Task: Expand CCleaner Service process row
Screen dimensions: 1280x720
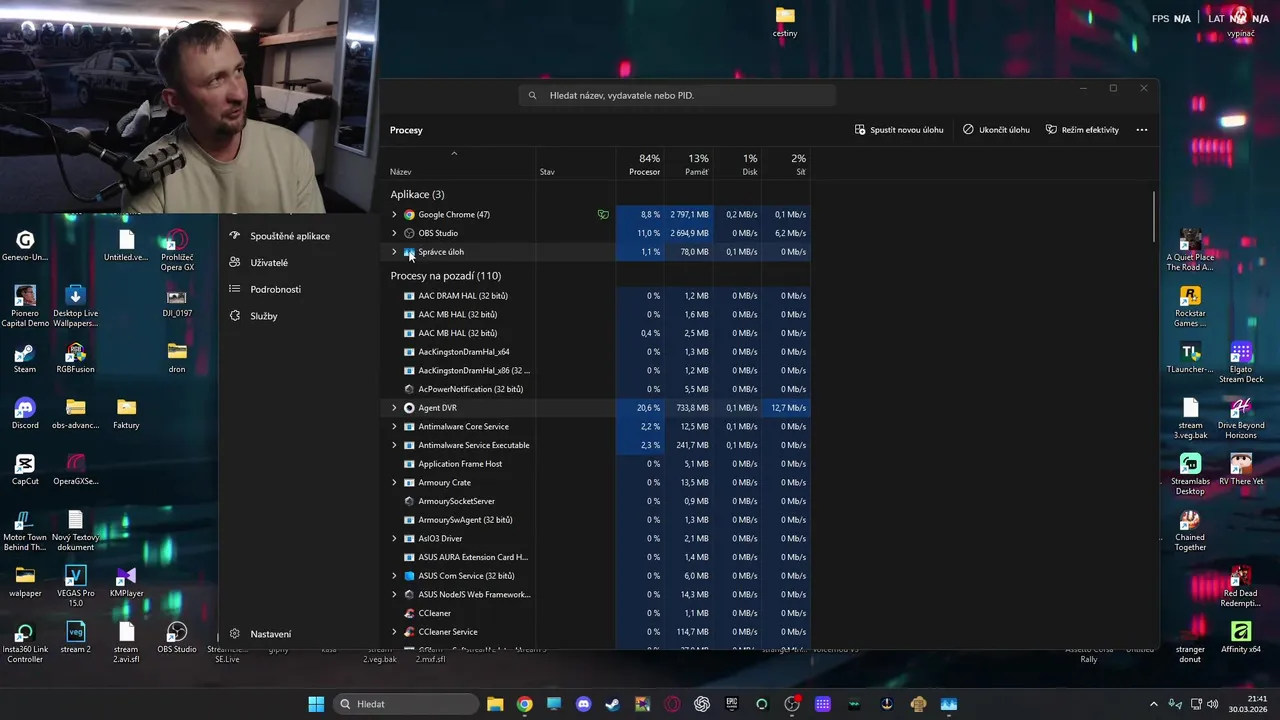Action: tap(394, 632)
